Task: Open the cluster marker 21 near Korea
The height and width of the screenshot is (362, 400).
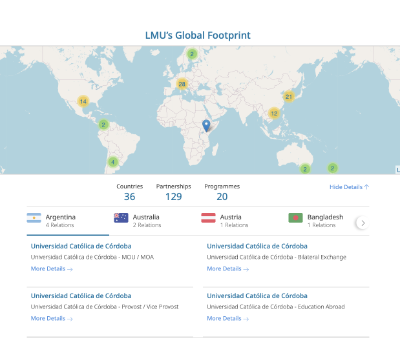Action: tap(289, 97)
